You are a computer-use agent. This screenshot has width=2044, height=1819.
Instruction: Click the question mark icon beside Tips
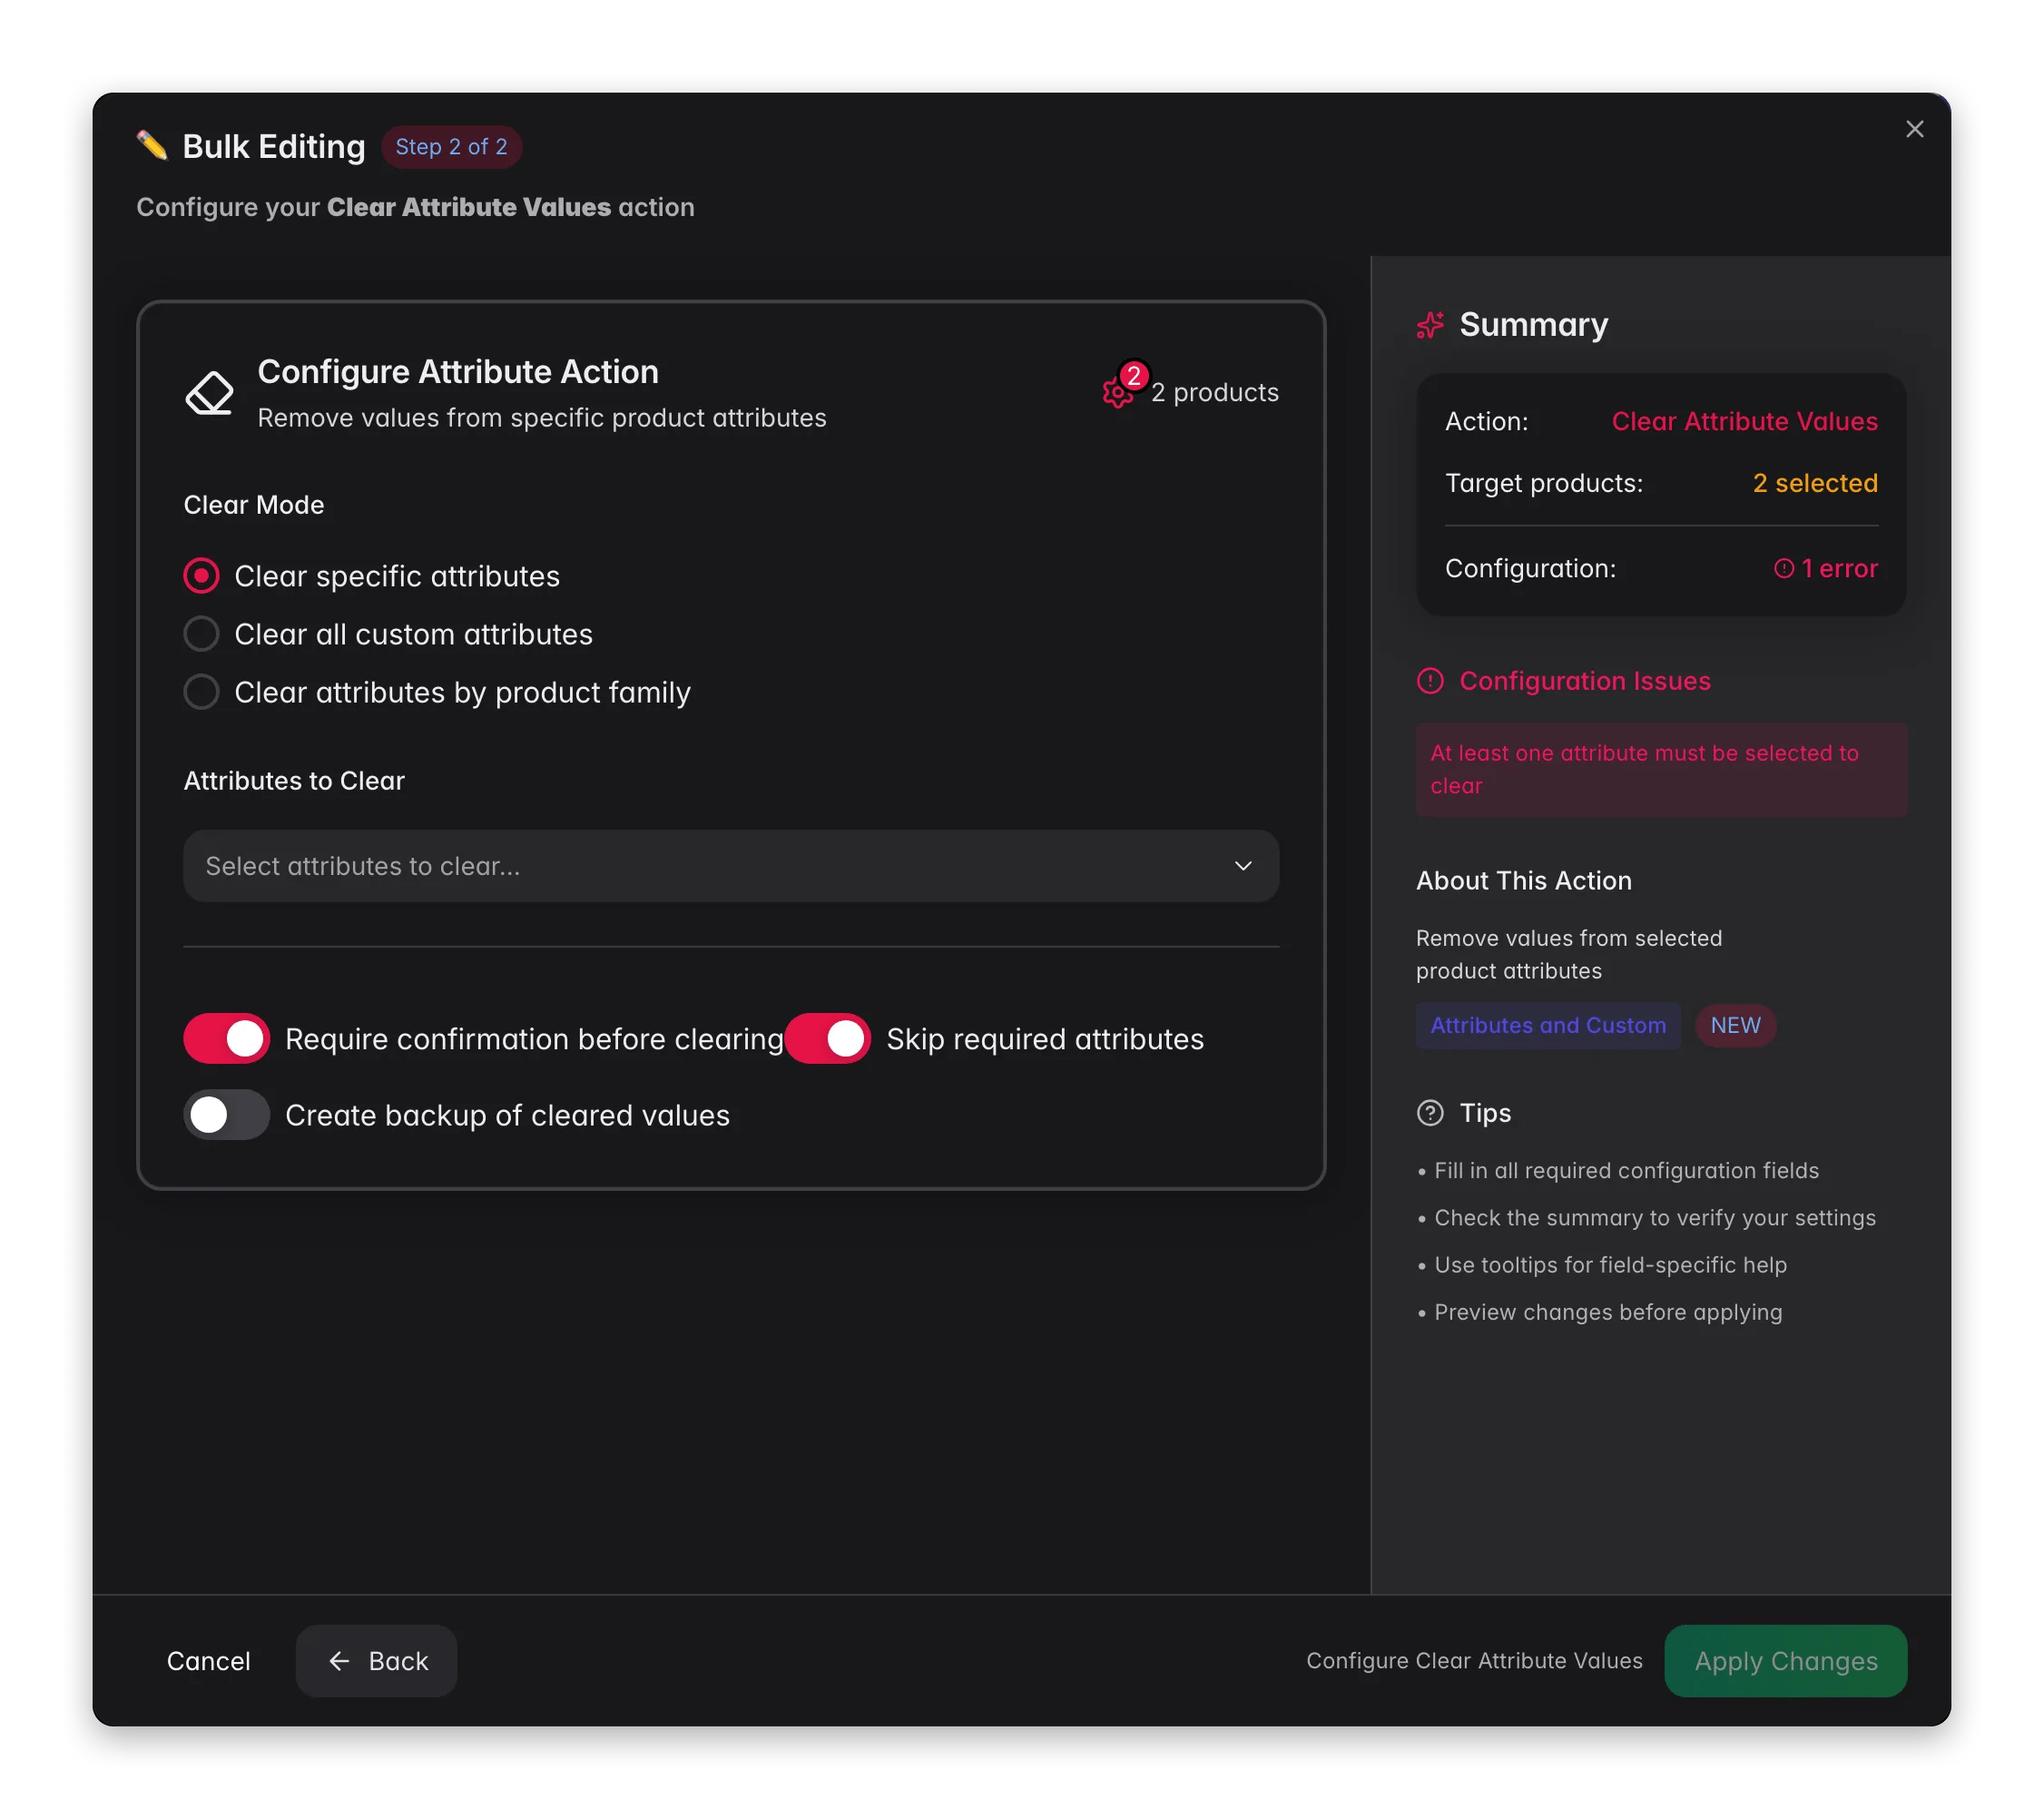click(1430, 1113)
